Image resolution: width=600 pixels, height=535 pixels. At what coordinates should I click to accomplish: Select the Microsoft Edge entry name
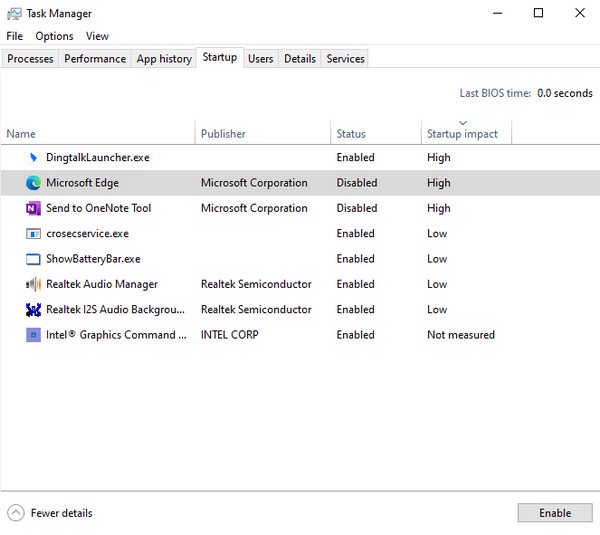[82, 183]
